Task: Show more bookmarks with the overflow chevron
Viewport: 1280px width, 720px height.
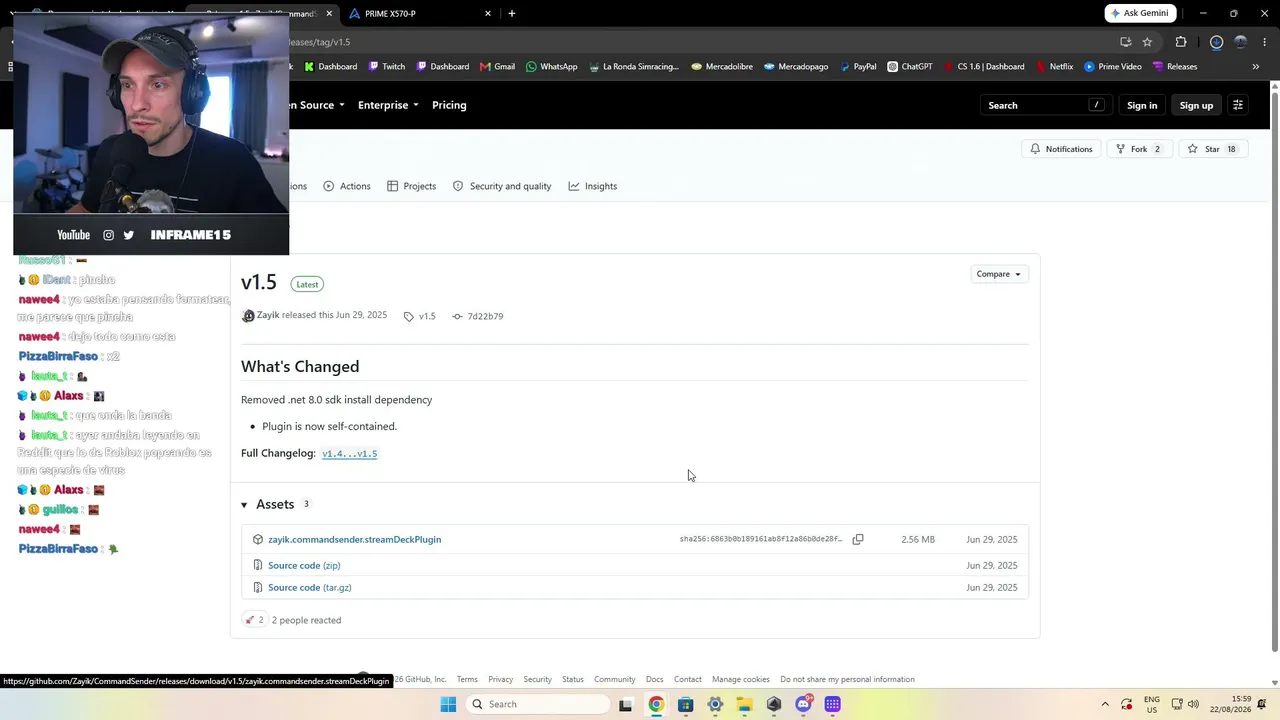Action: (1255, 67)
